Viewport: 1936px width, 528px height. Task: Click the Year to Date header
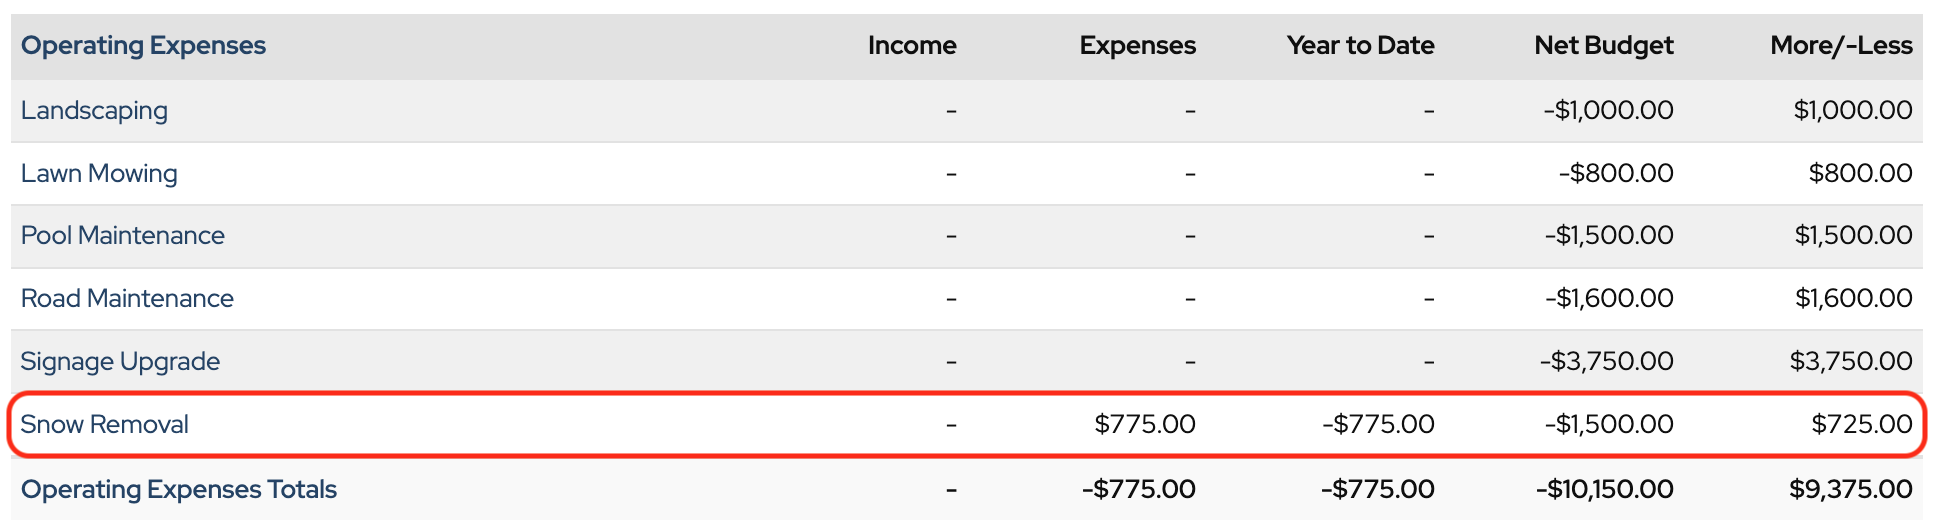1360,45
